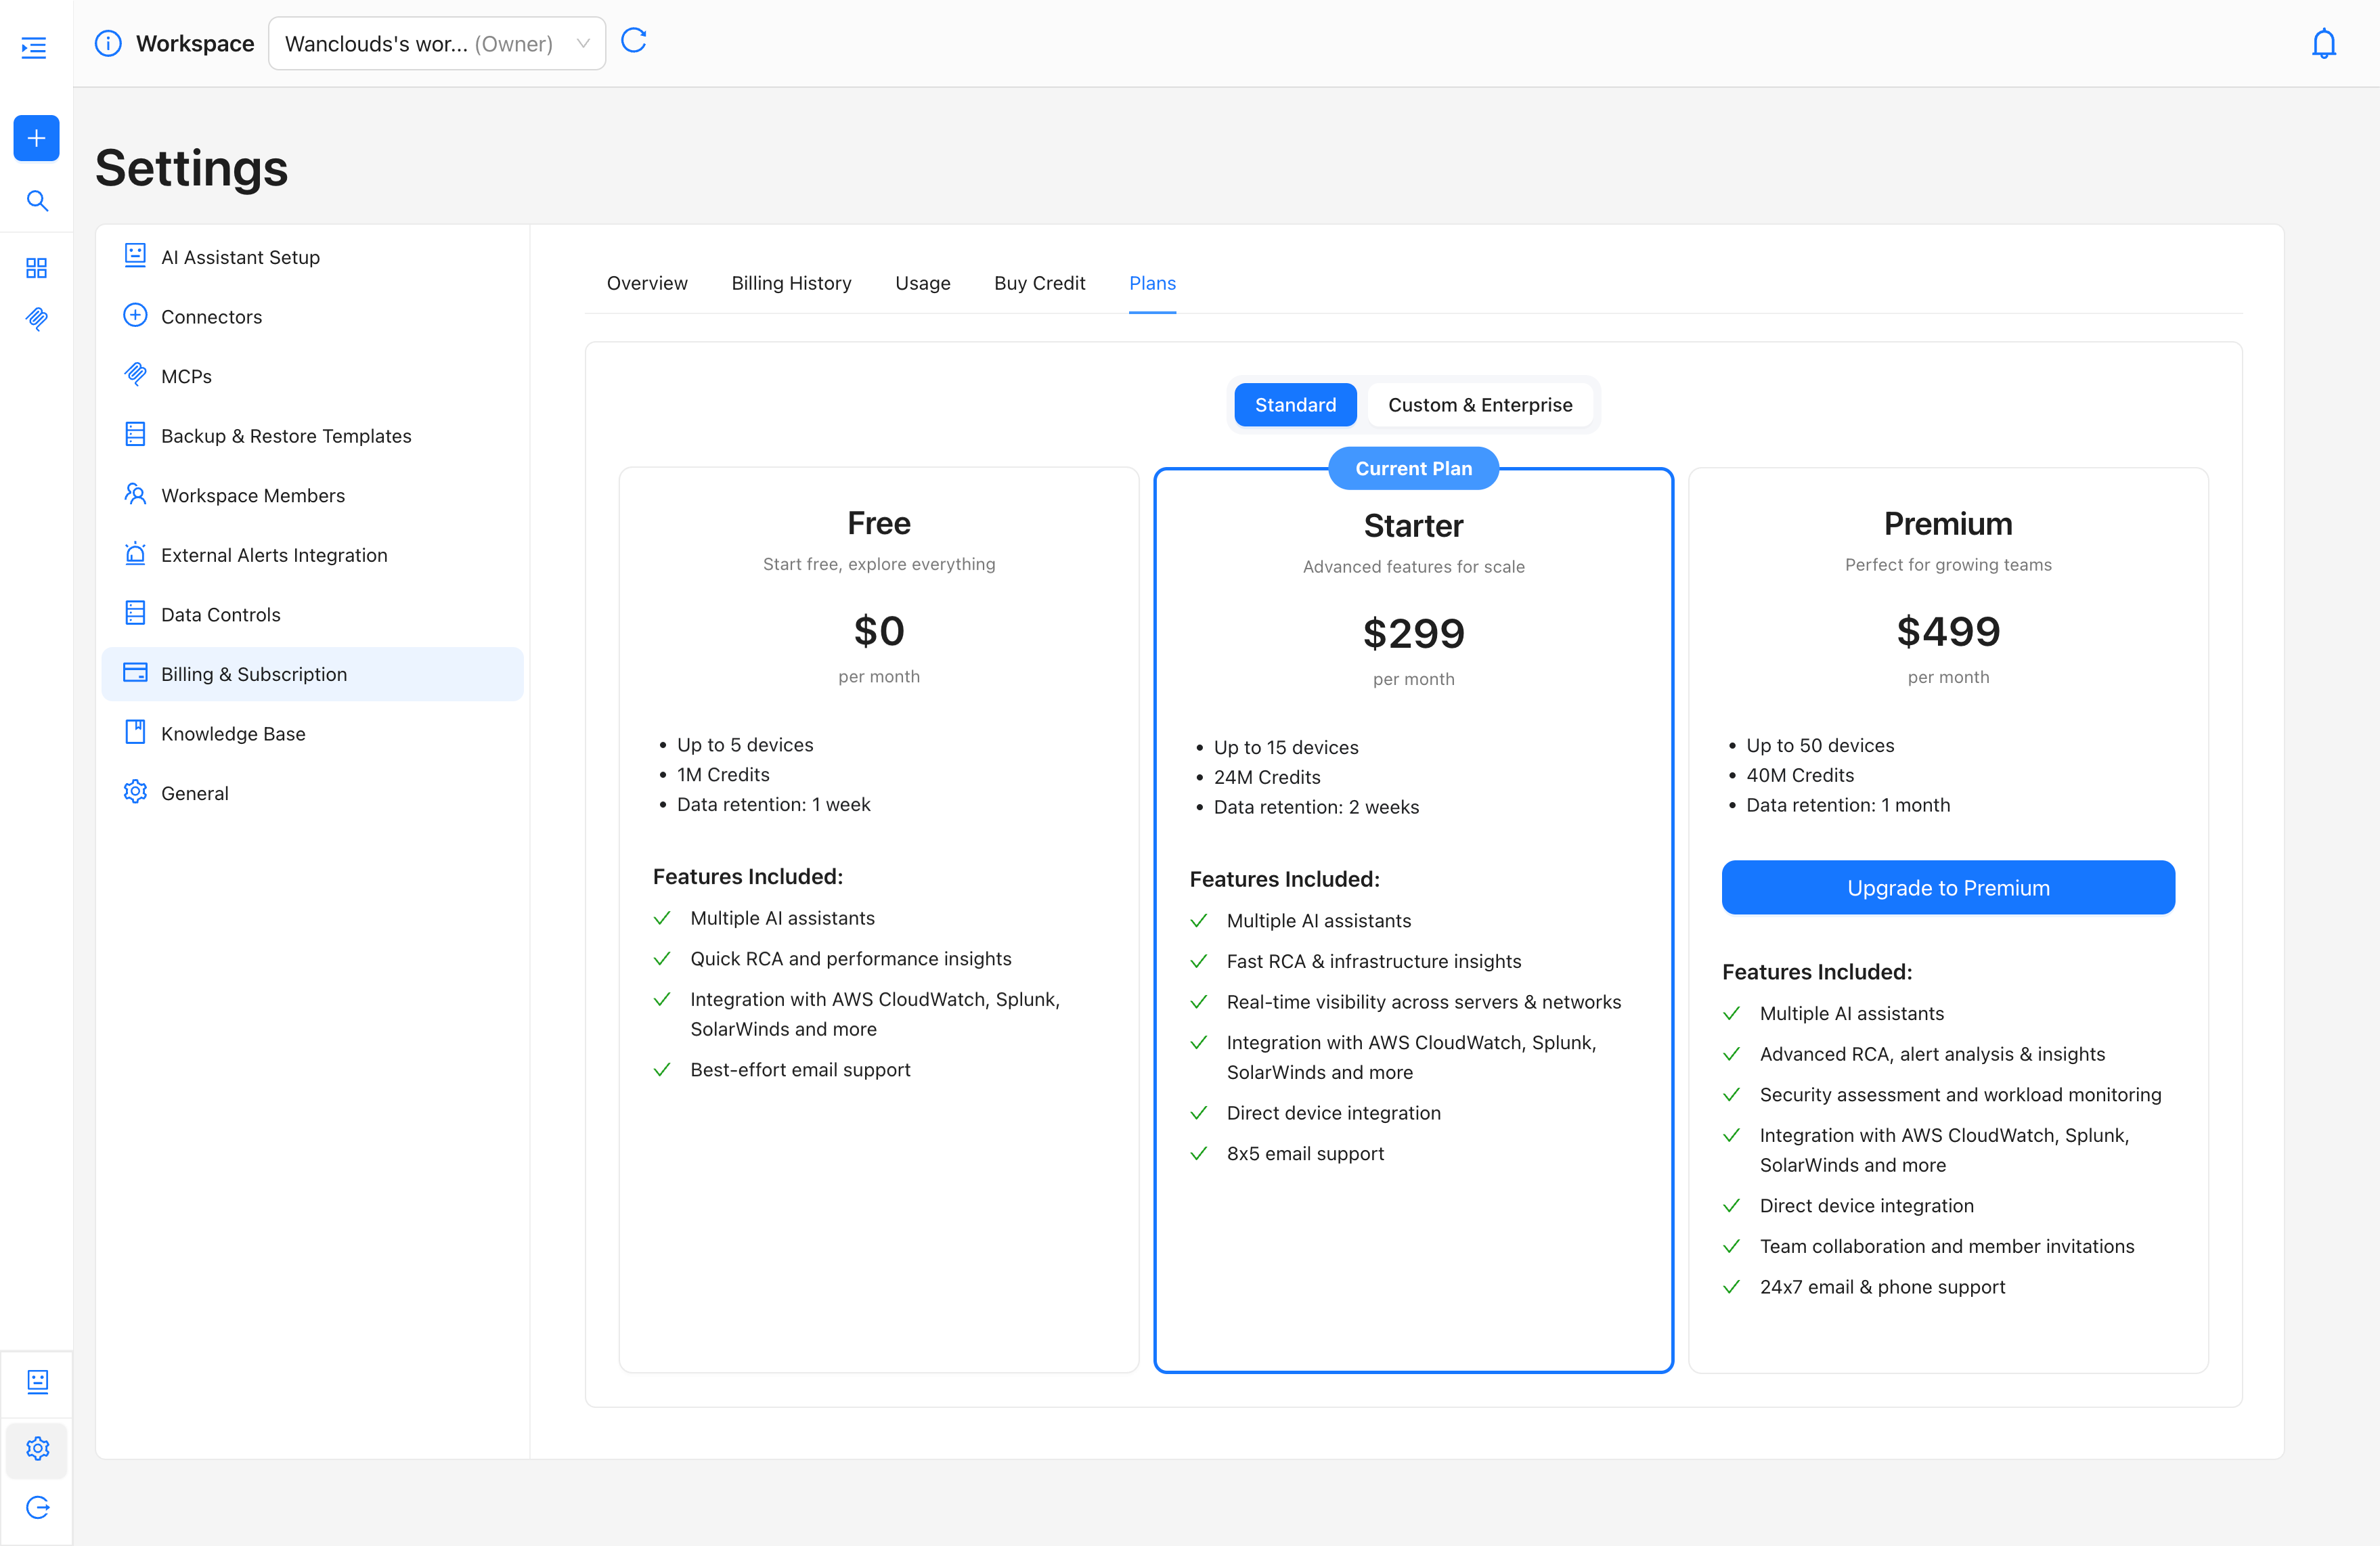Click Upgrade to Premium button
This screenshot has height=1546, width=2380.
click(1947, 888)
